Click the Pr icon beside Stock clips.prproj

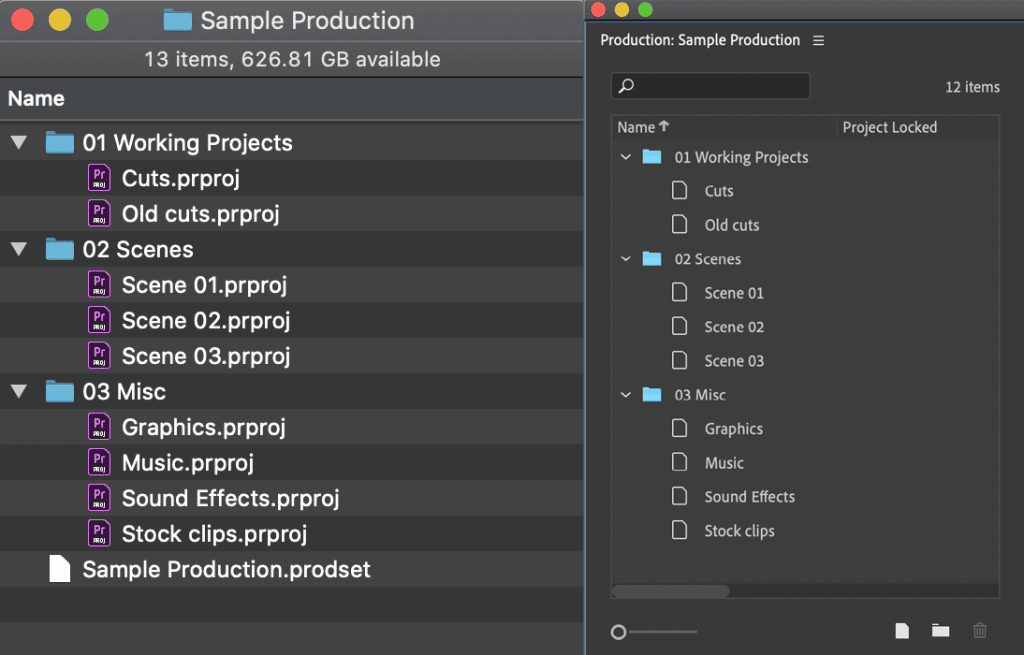point(99,533)
